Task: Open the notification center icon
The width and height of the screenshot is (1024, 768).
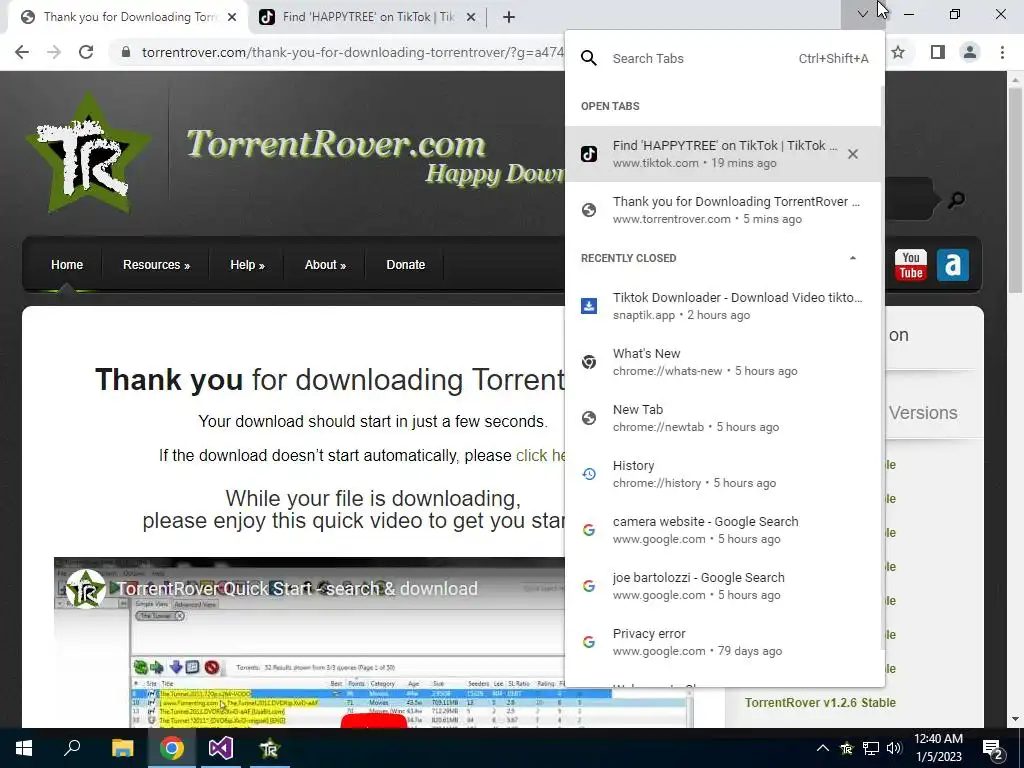Action: click(x=993, y=749)
